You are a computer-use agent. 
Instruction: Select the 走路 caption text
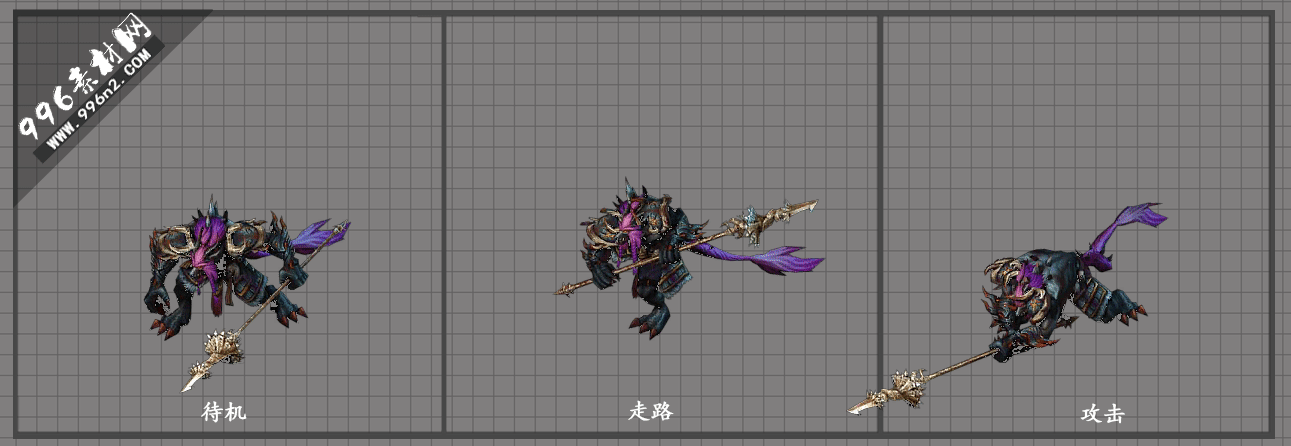click(x=650, y=411)
